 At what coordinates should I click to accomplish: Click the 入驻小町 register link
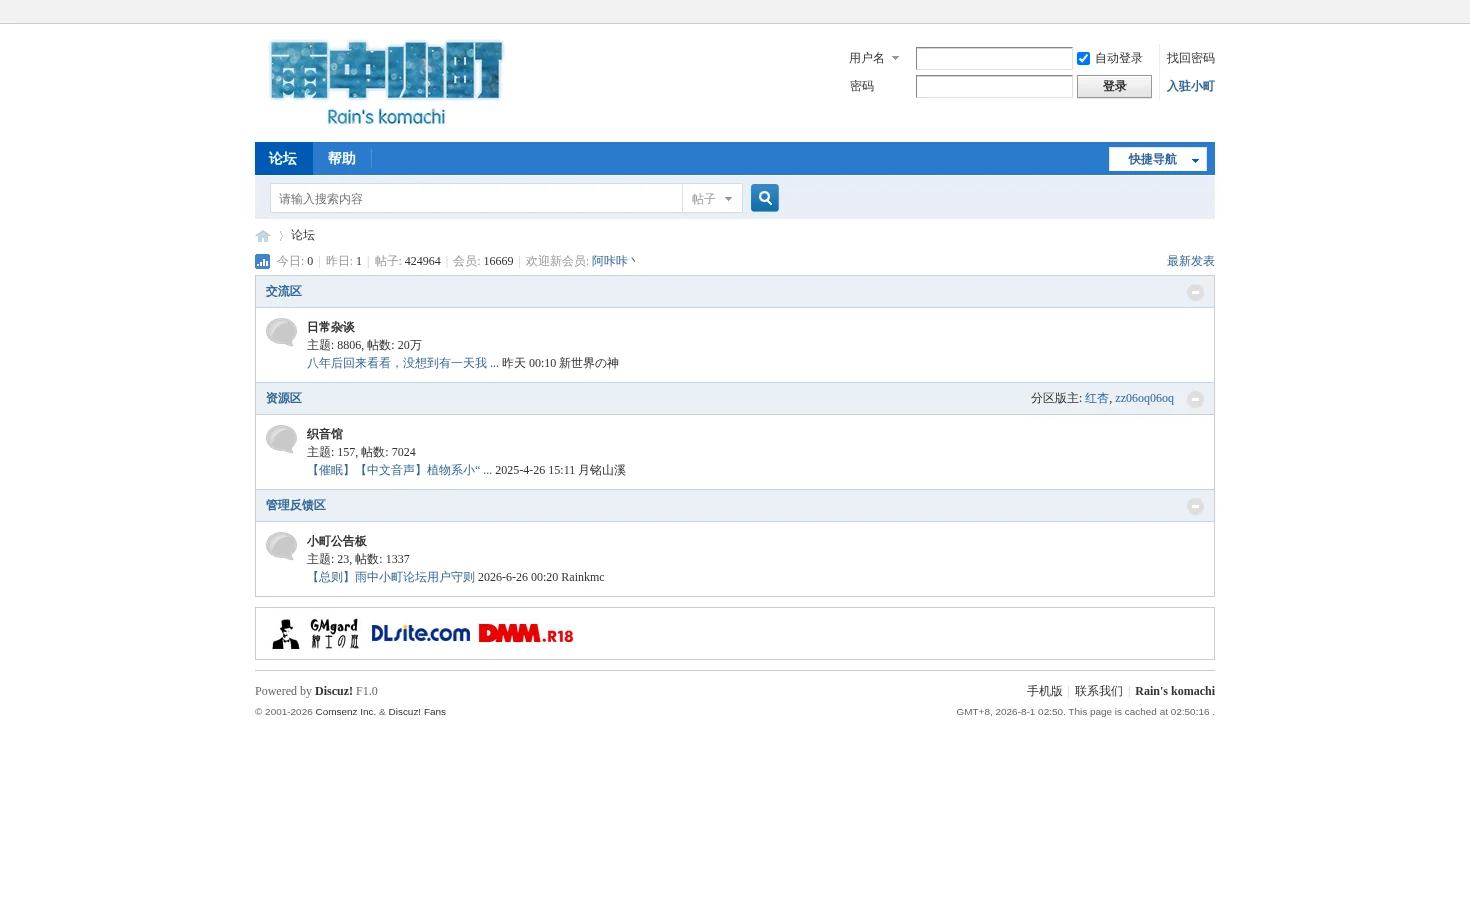[1190, 86]
